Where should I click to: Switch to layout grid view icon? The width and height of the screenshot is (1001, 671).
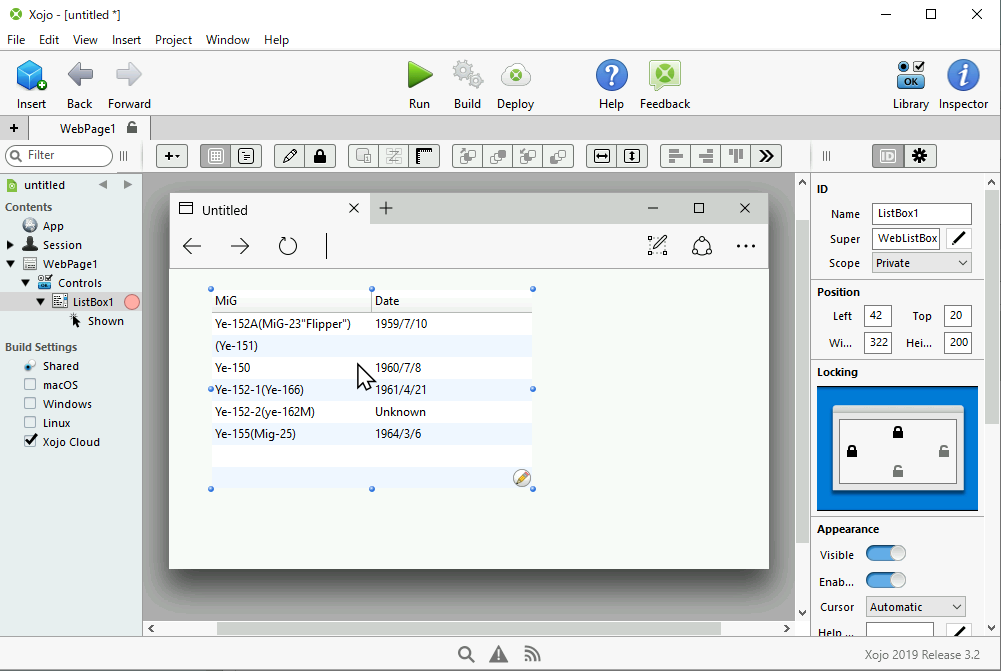click(216, 156)
